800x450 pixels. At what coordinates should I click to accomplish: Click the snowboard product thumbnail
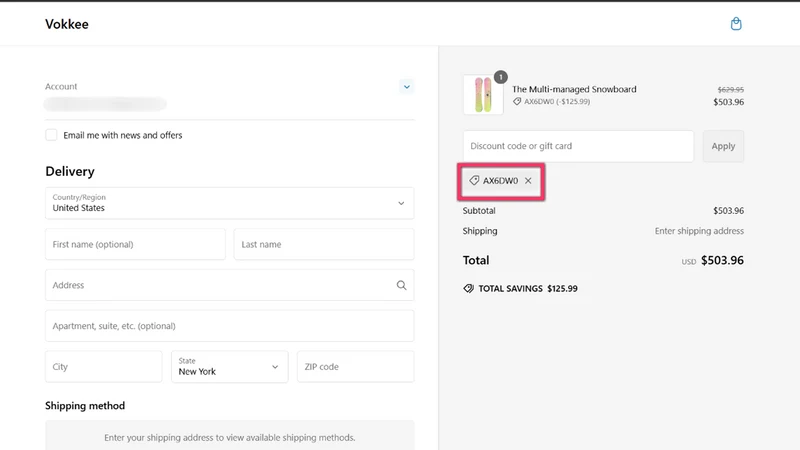pos(483,95)
